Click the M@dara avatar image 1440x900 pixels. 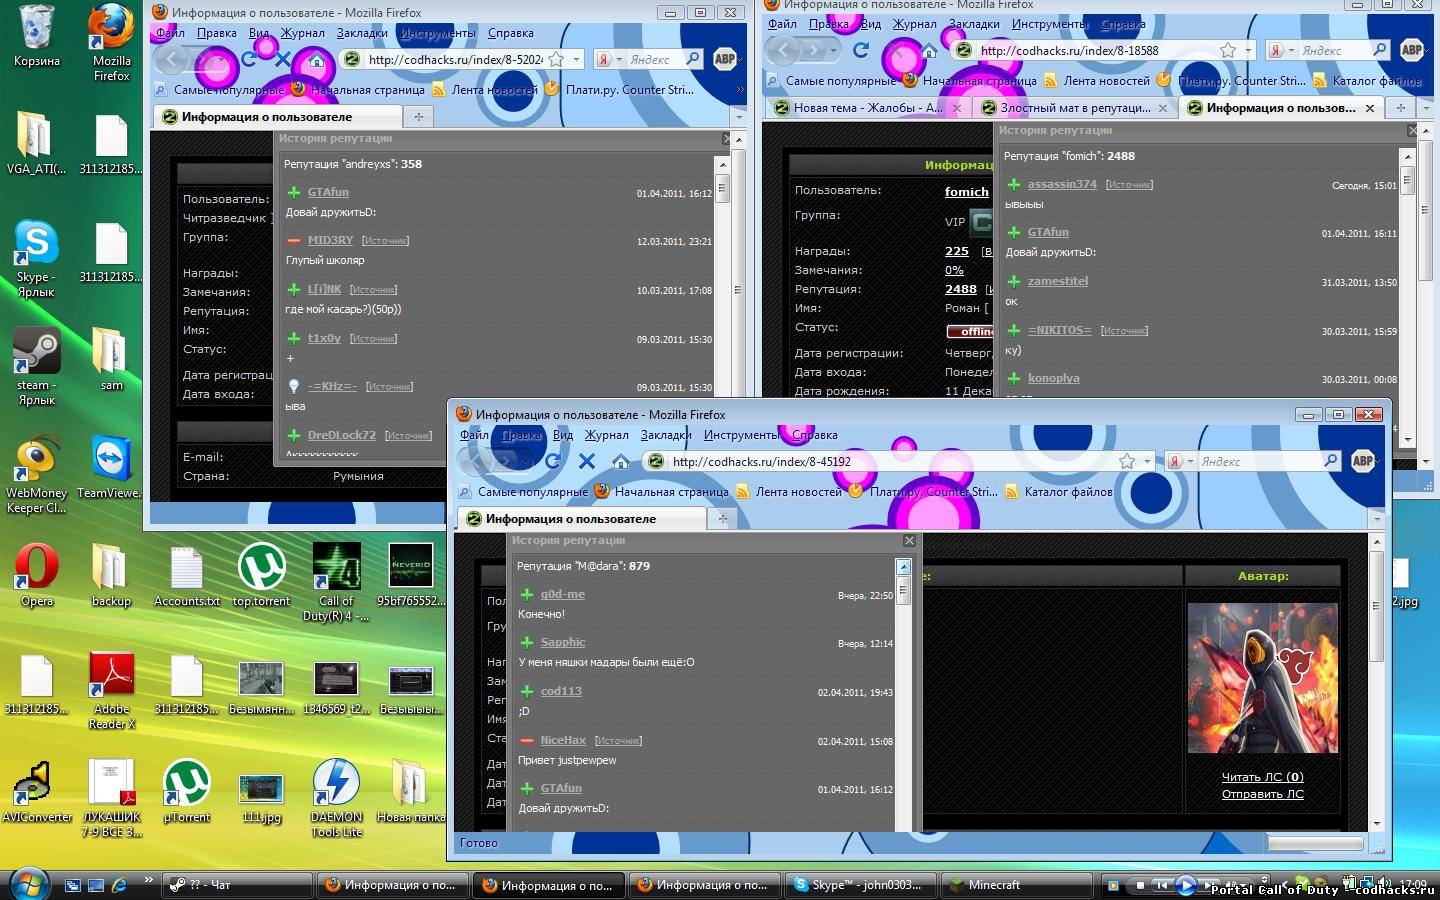1262,677
